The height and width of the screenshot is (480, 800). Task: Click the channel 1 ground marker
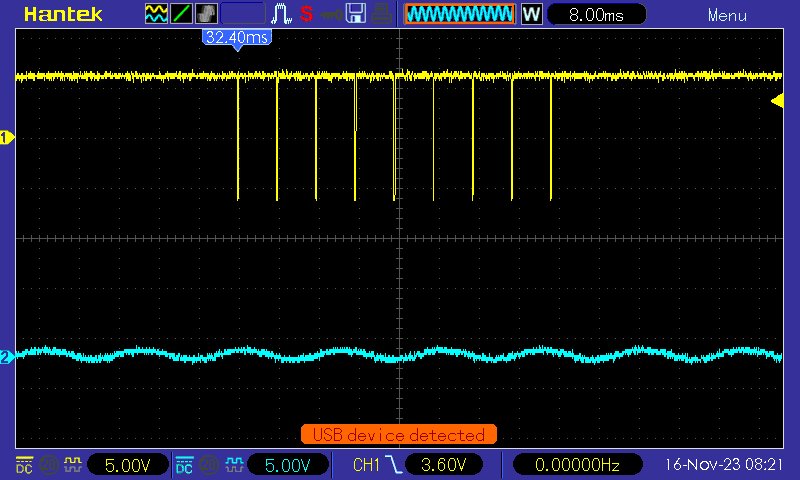7,137
